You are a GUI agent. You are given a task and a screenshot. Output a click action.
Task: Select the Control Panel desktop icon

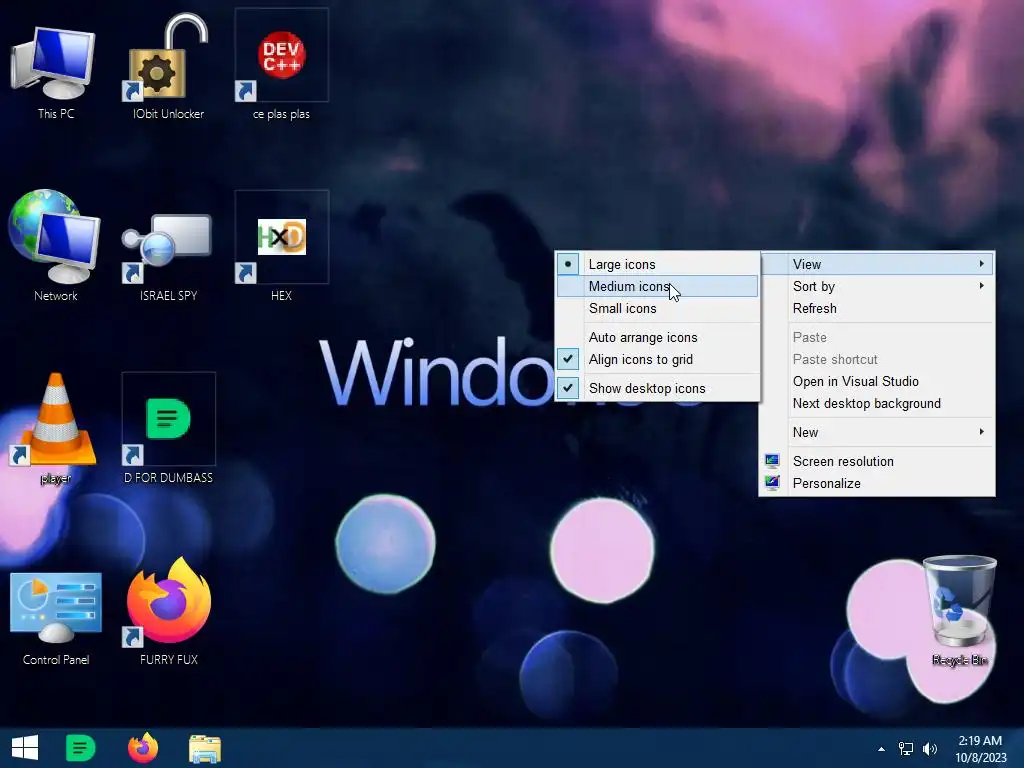click(56, 618)
